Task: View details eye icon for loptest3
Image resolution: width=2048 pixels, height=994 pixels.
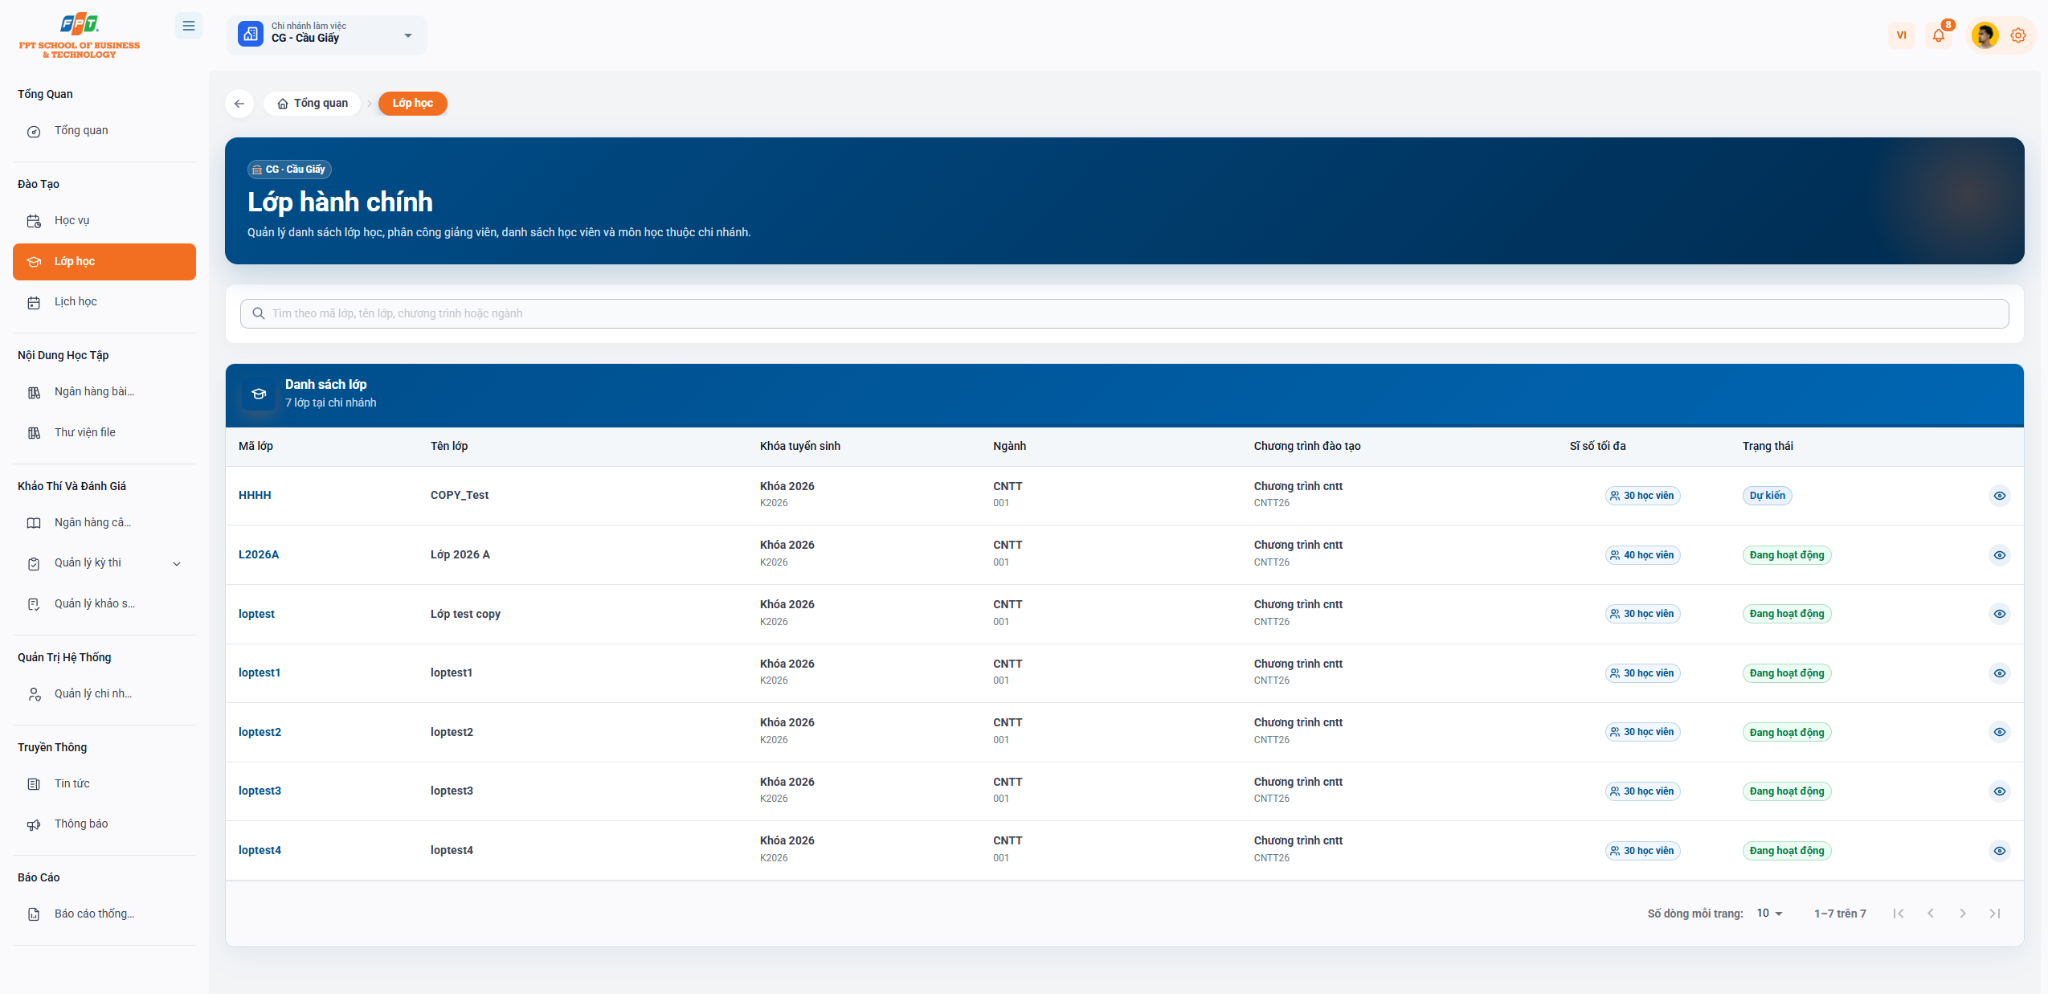Action: coord(1999,791)
